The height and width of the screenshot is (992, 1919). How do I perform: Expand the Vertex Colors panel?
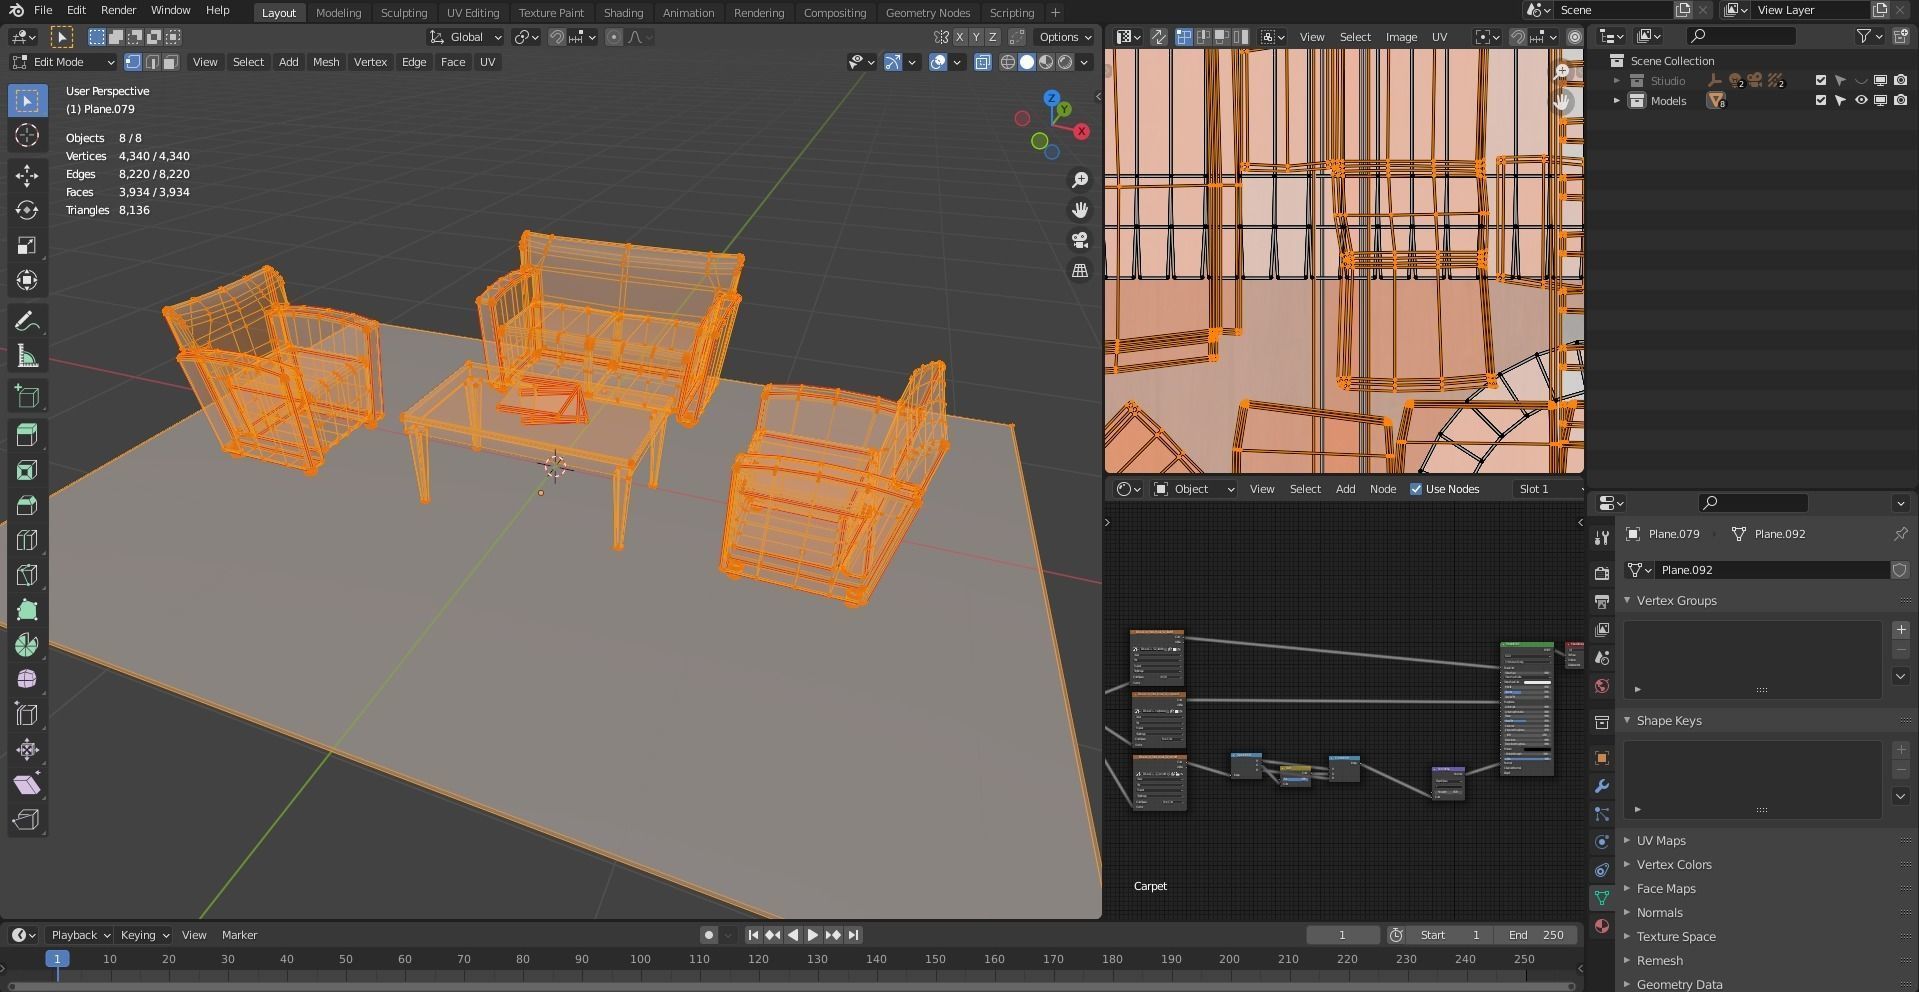point(1674,865)
